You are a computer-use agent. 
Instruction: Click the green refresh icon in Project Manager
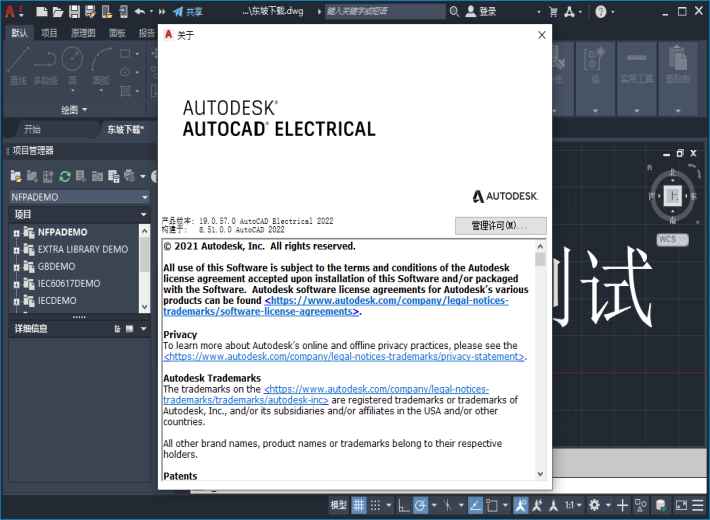click(65, 176)
